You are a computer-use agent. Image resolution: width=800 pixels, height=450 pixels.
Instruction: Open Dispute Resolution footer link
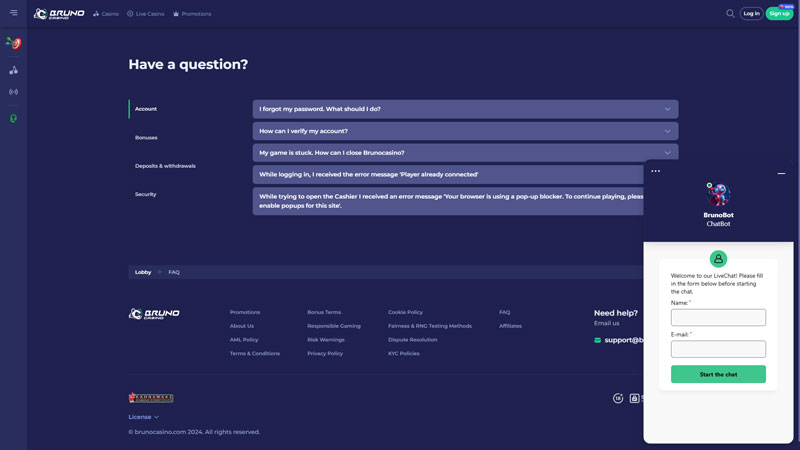[412, 340]
